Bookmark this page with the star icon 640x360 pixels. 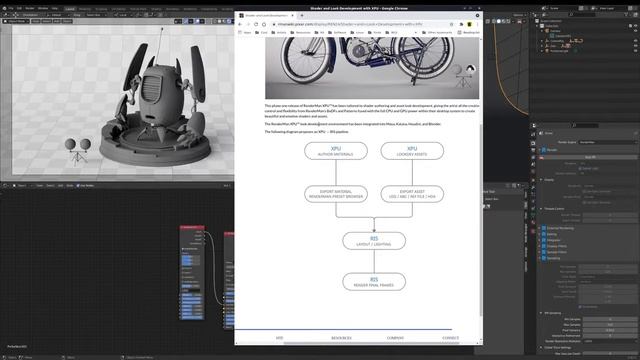451,24
